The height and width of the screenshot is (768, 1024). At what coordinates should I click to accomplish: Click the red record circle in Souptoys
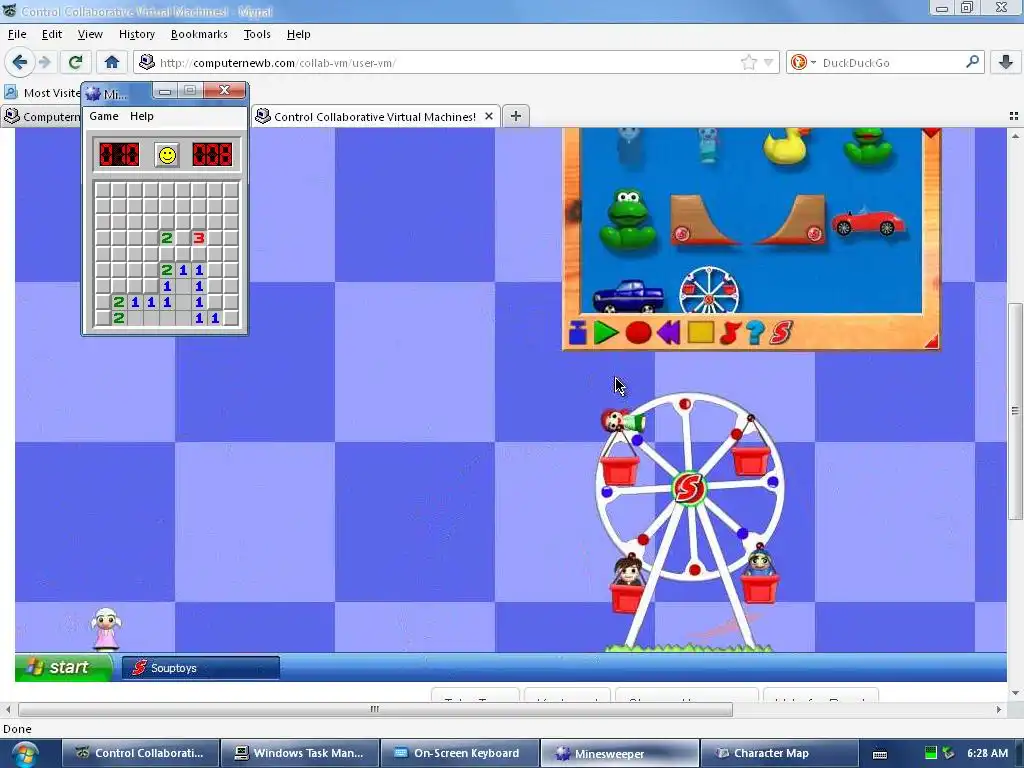click(x=638, y=332)
